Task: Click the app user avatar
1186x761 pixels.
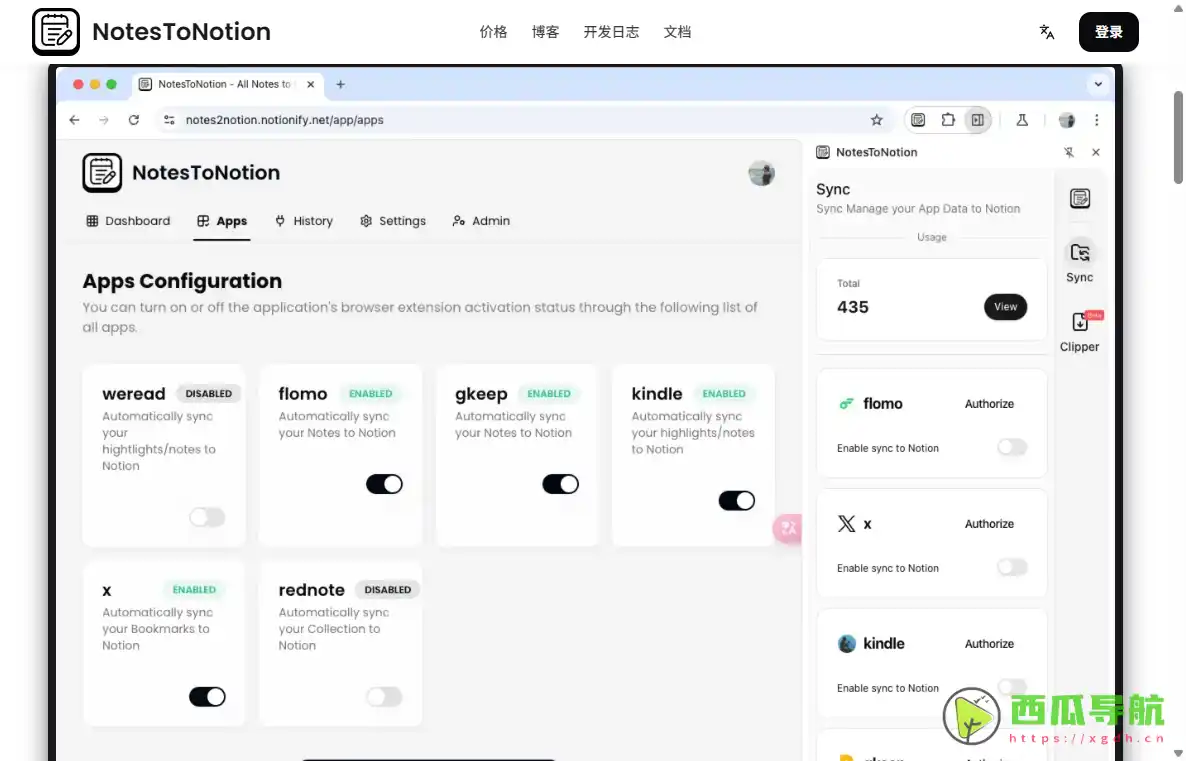Action: pyautogui.click(x=761, y=173)
